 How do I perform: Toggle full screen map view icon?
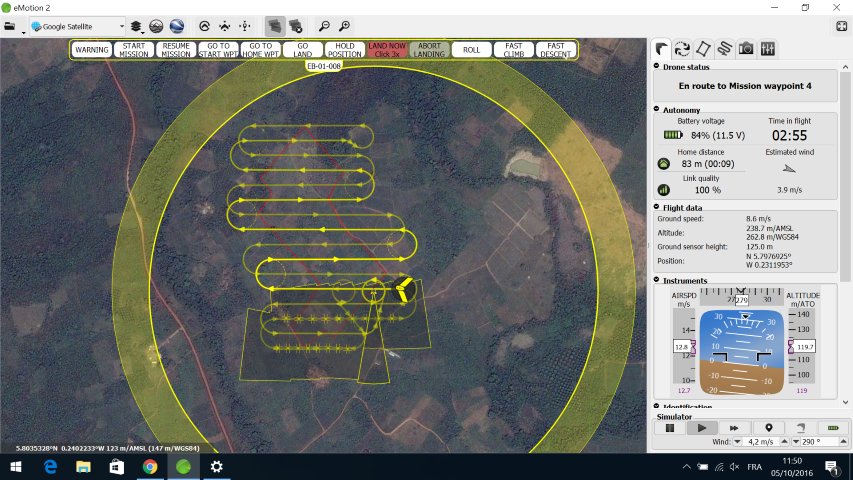tap(841, 26)
